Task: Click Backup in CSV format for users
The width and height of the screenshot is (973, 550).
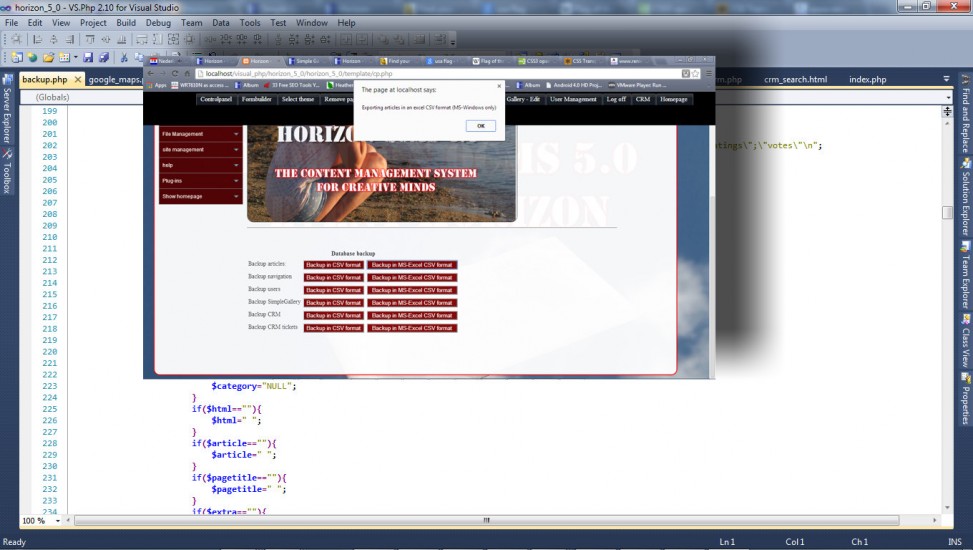Action: [333, 289]
